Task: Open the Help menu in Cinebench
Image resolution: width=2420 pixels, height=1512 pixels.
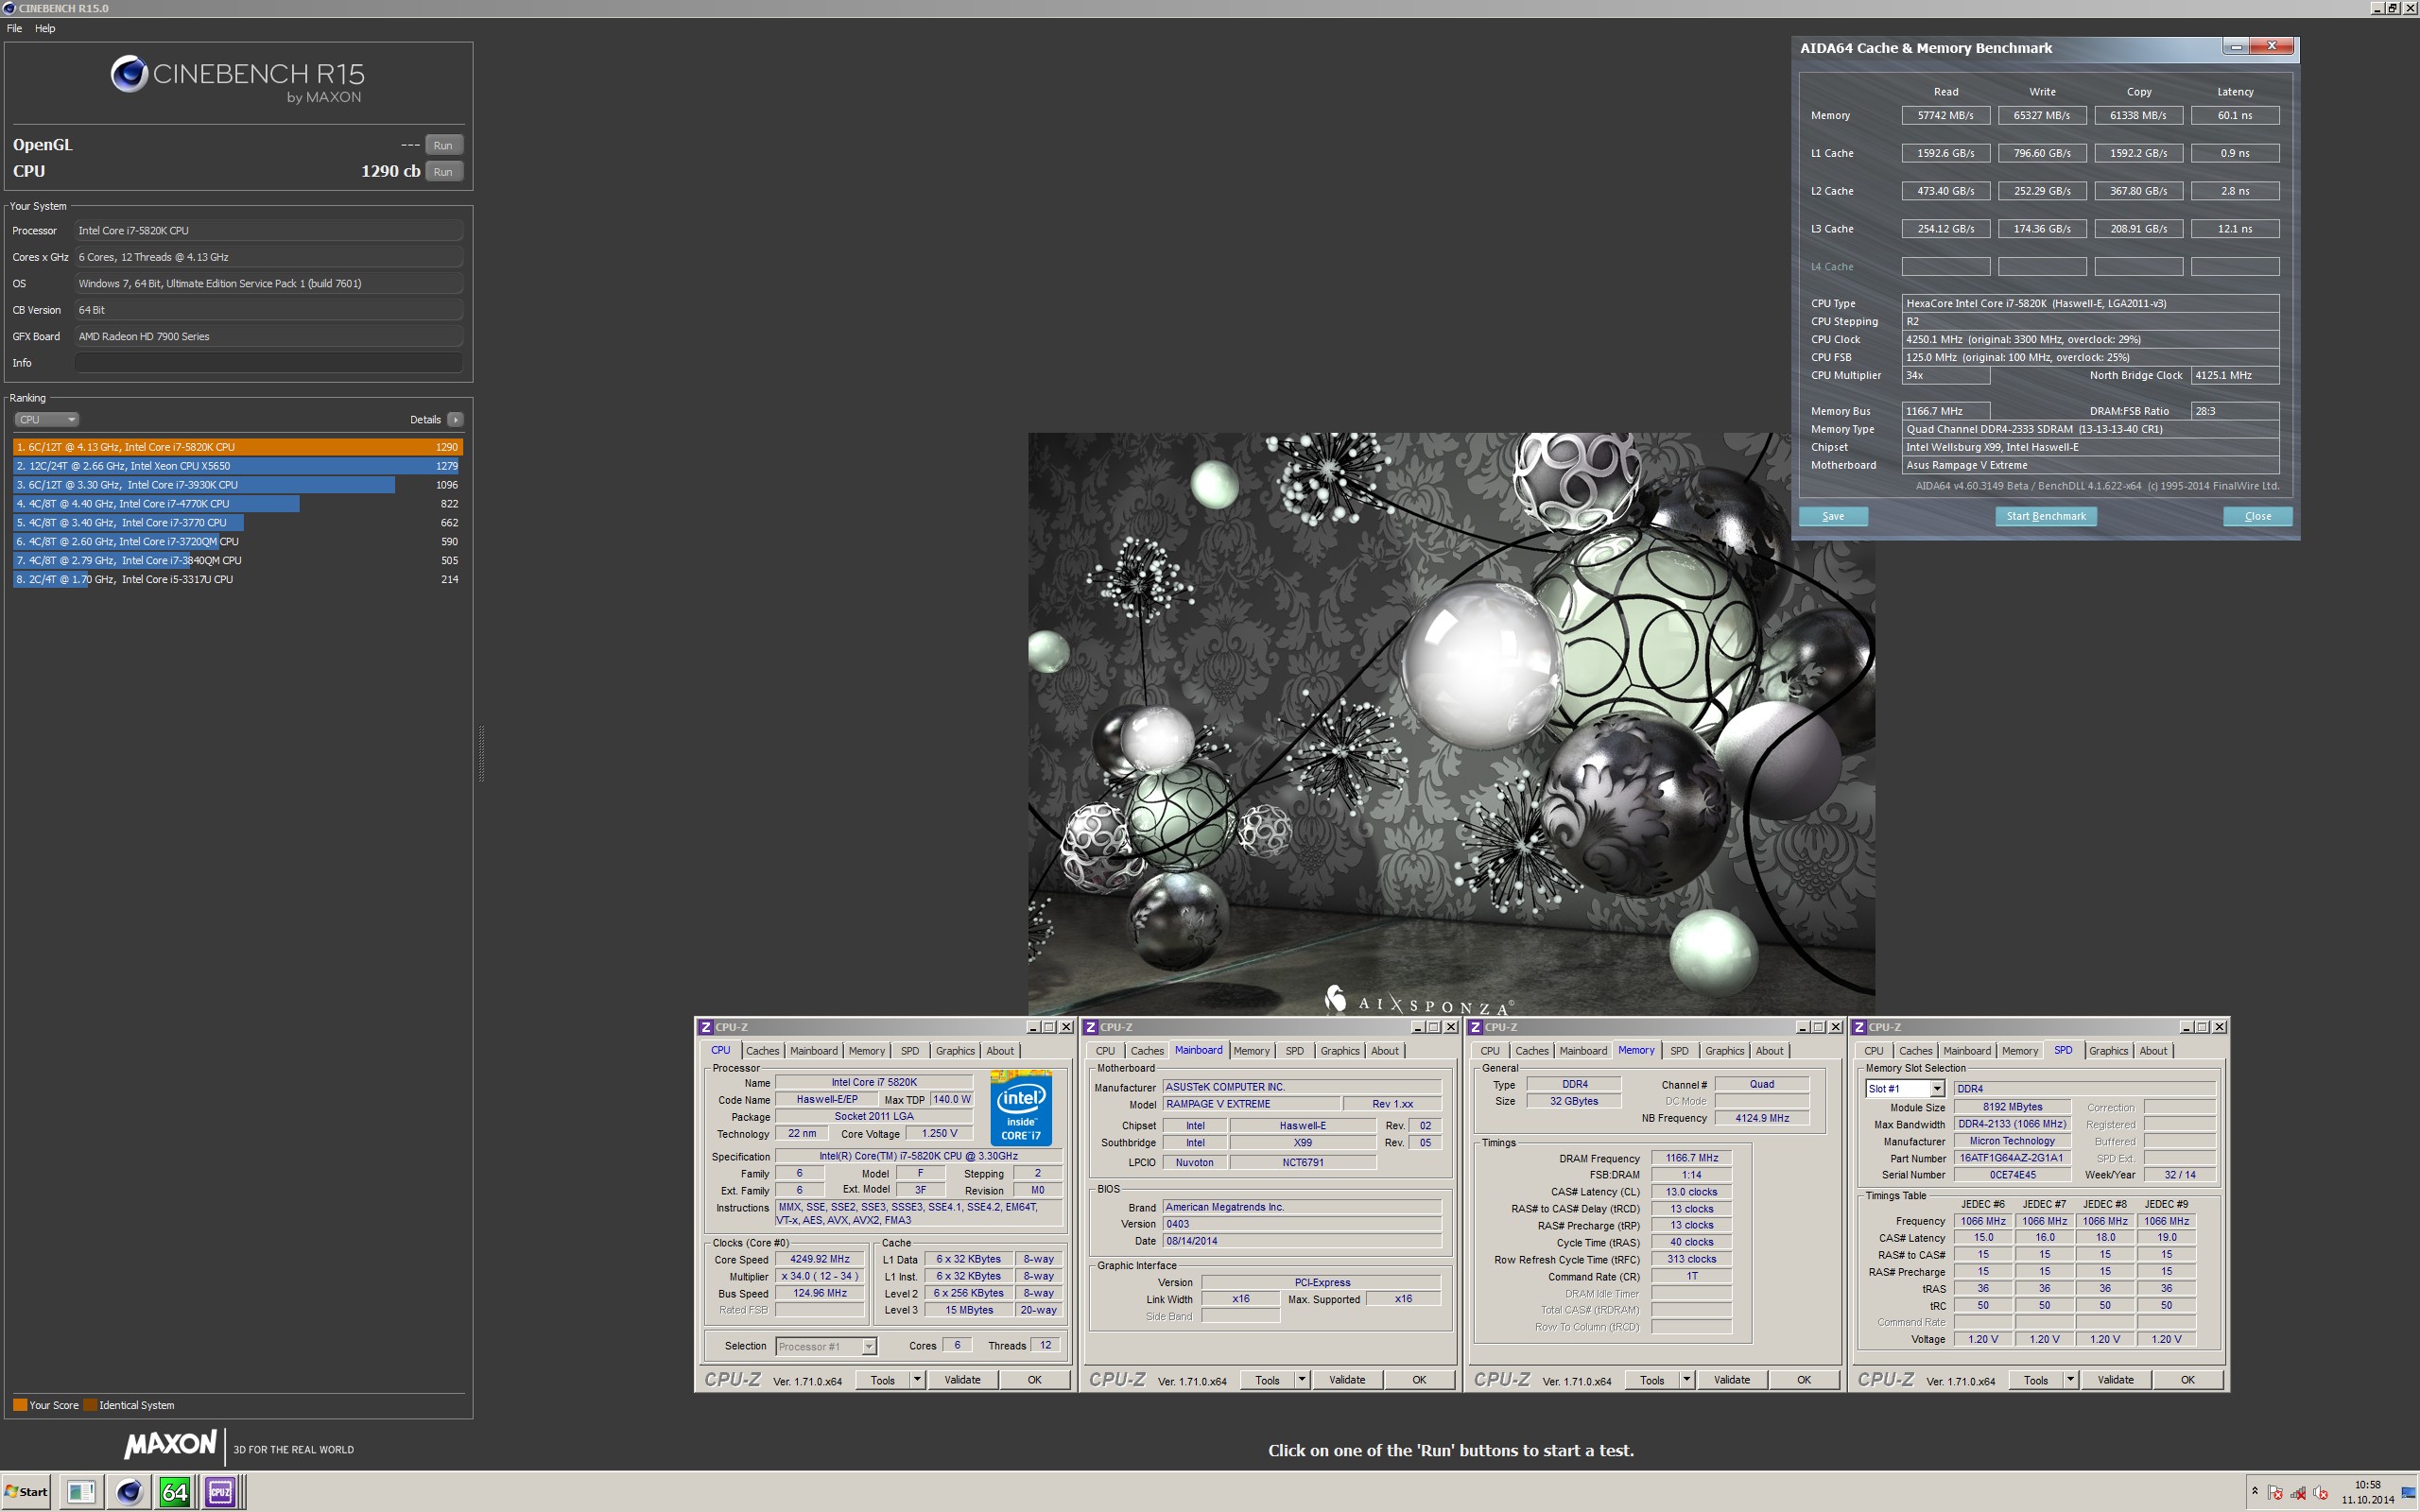Action: (x=45, y=28)
